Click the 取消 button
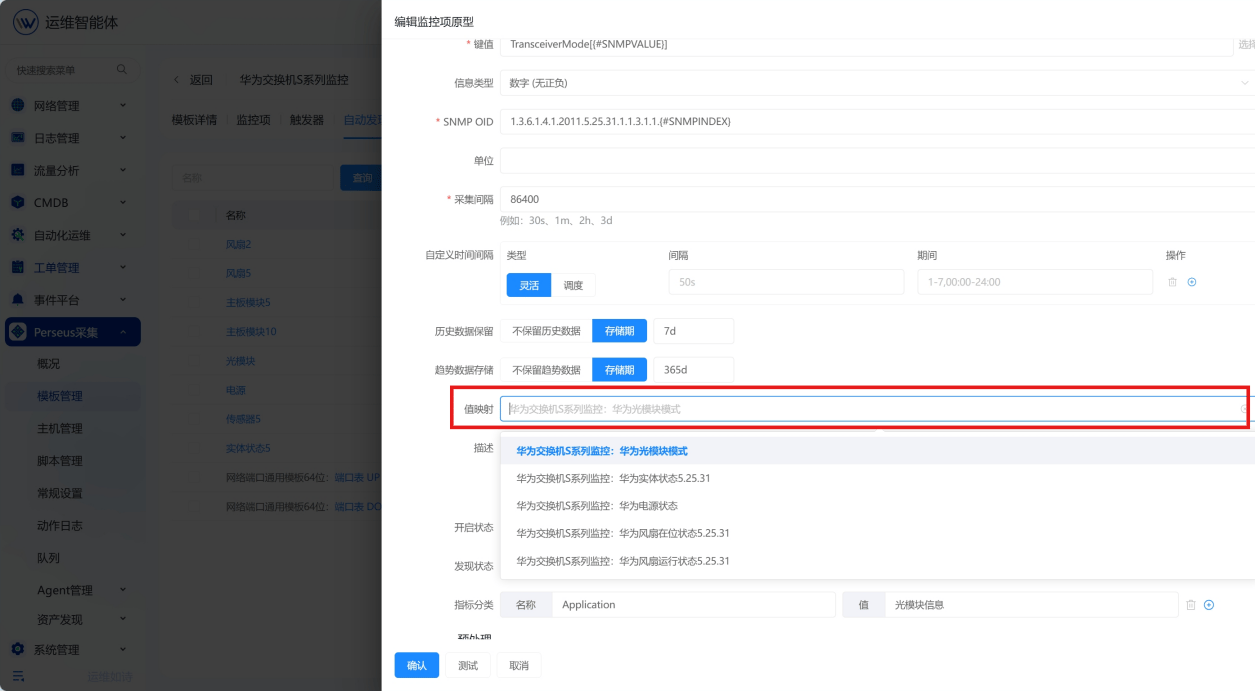Image resolution: width=1256 pixels, height=692 pixels. tap(519, 666)
